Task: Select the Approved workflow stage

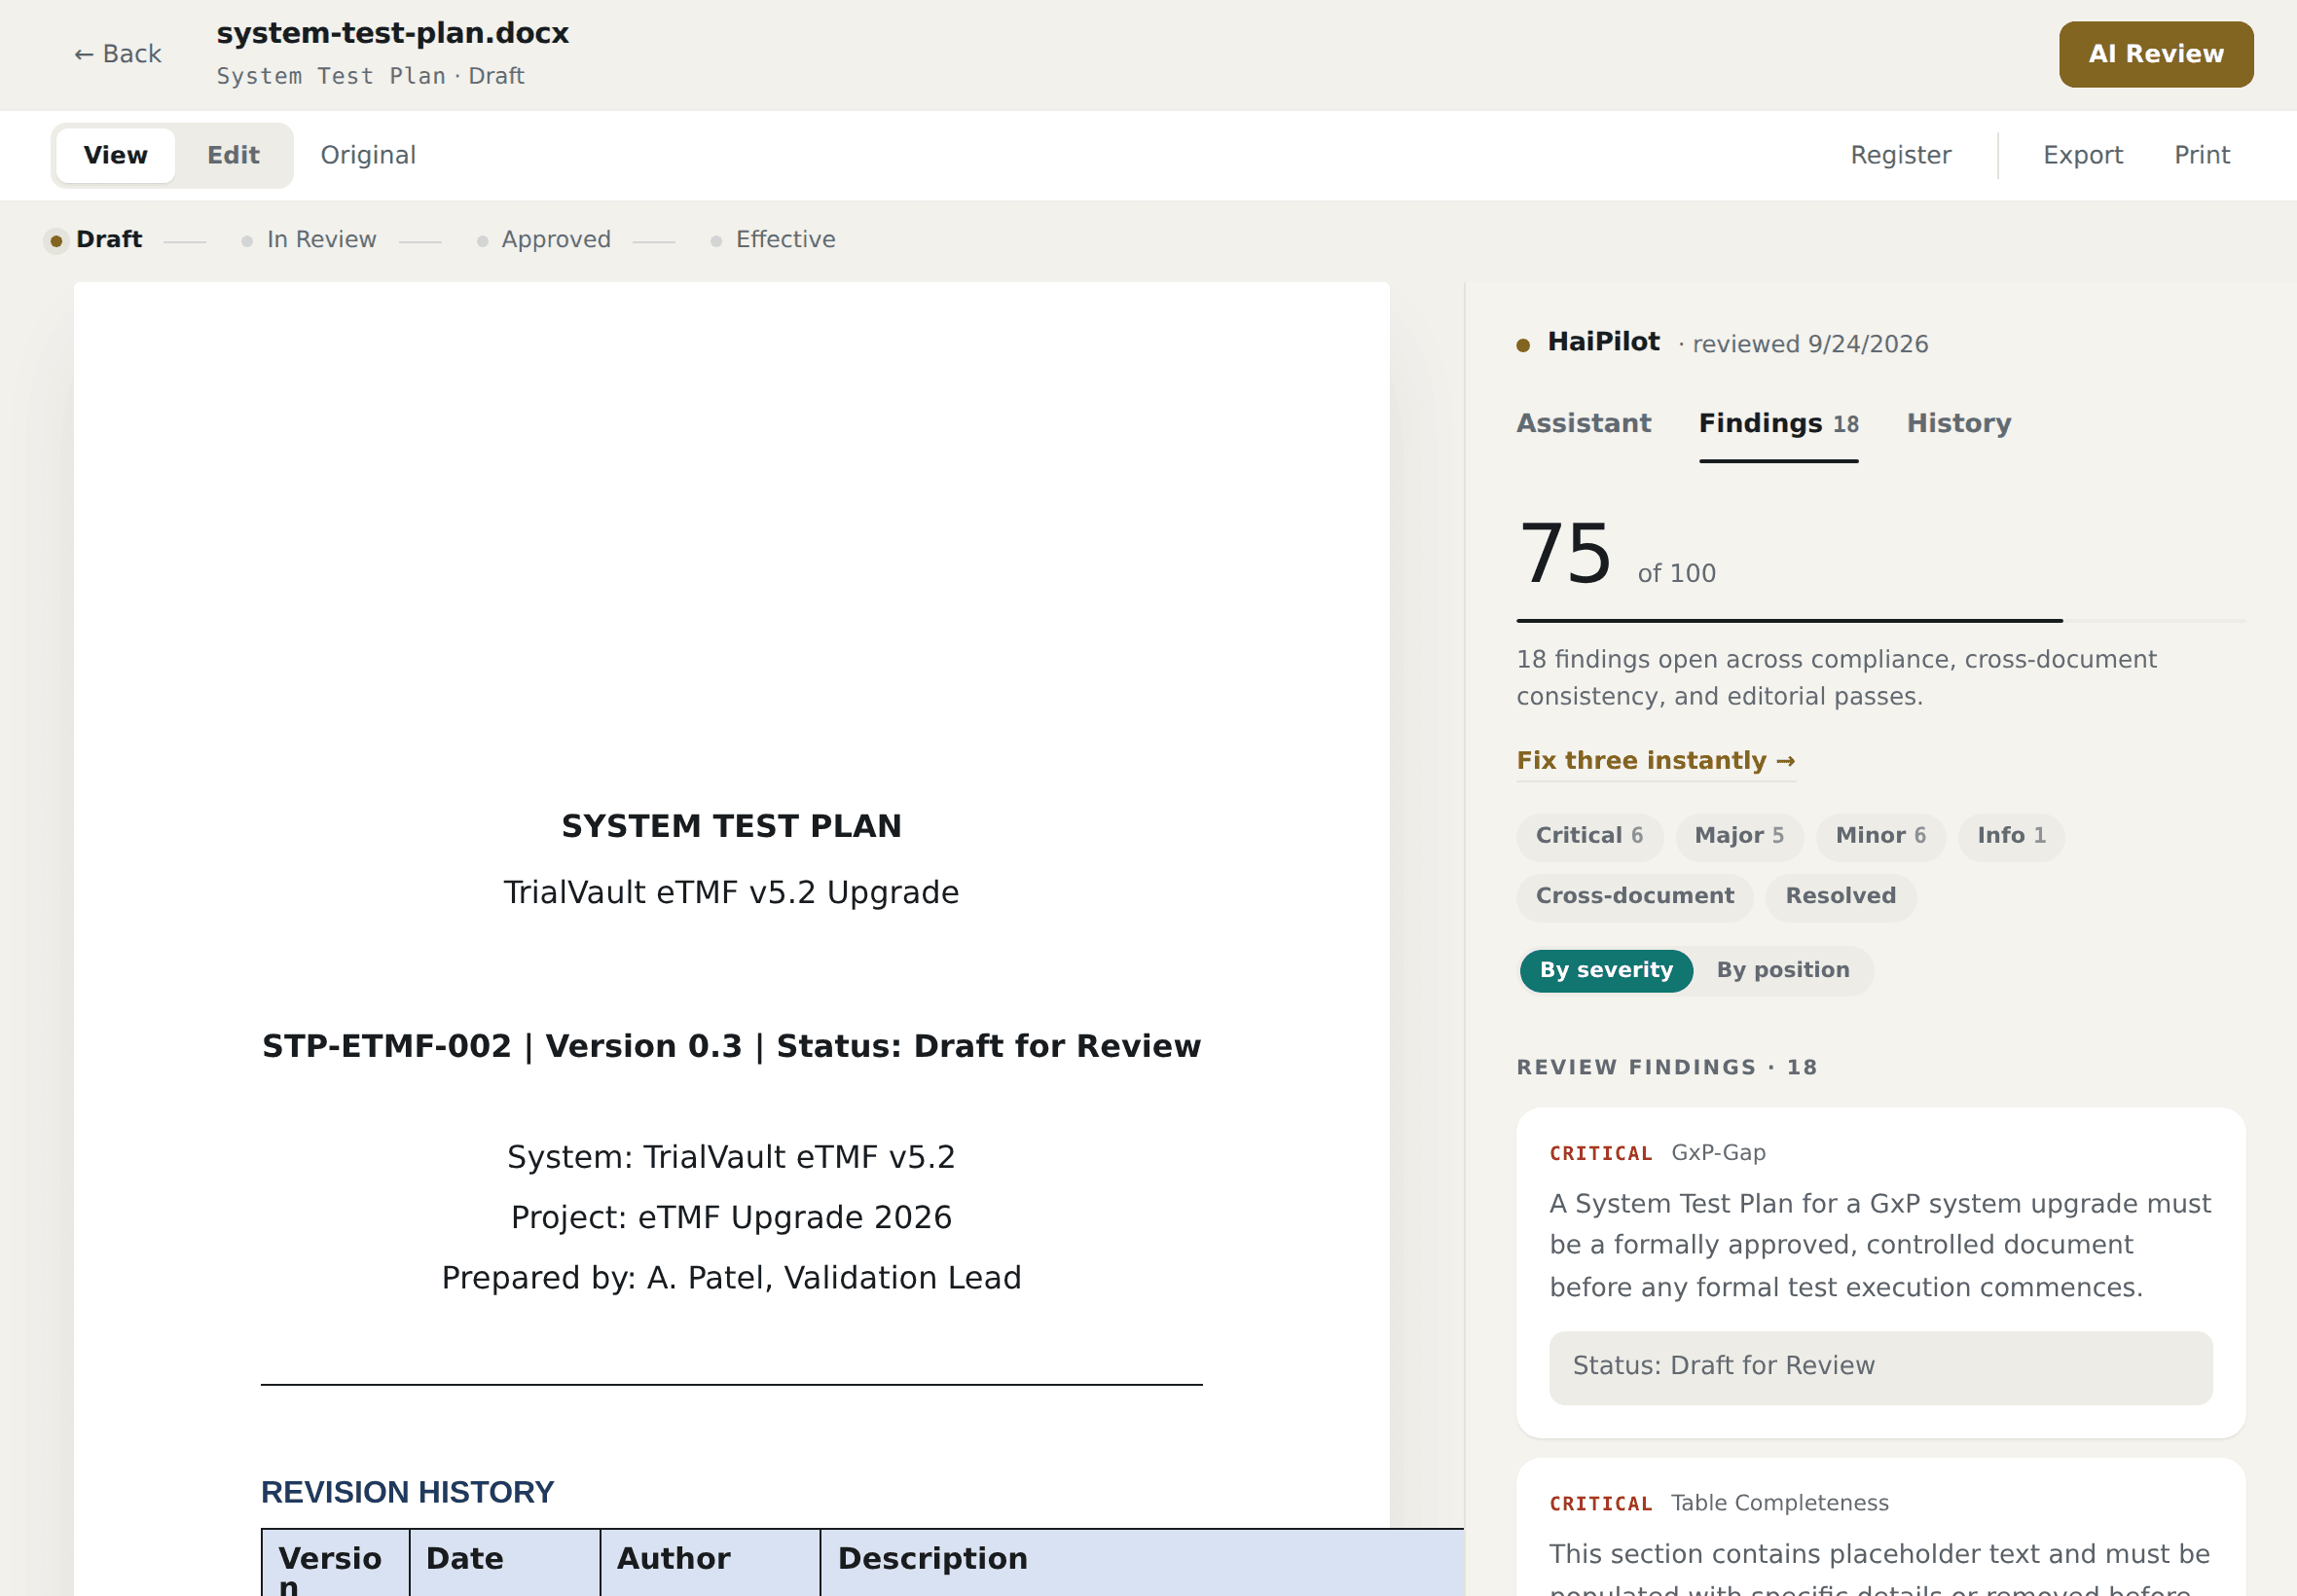Action: pyautogui.click(x=545, y=240)
